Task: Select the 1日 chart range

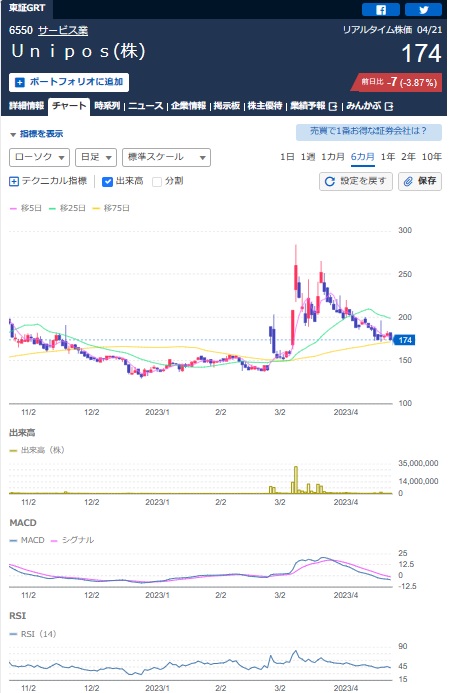Action: point(287,157)
